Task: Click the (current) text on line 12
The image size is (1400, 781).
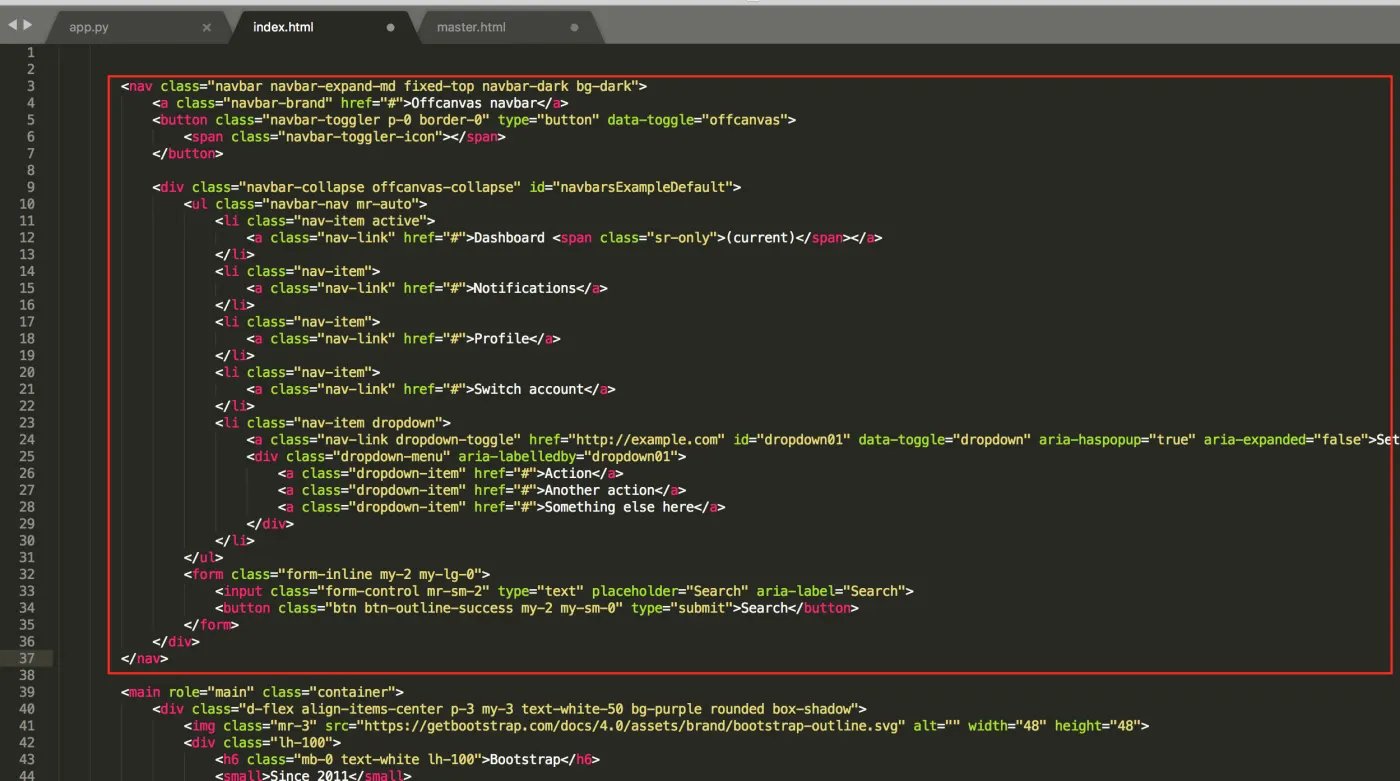Action: [x=761, y=238]
